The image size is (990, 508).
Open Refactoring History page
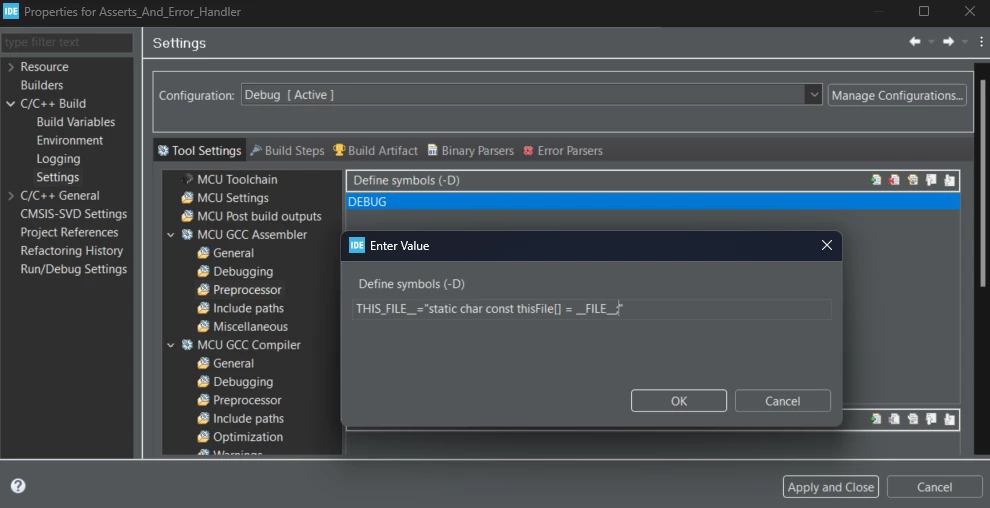[71, 251]
